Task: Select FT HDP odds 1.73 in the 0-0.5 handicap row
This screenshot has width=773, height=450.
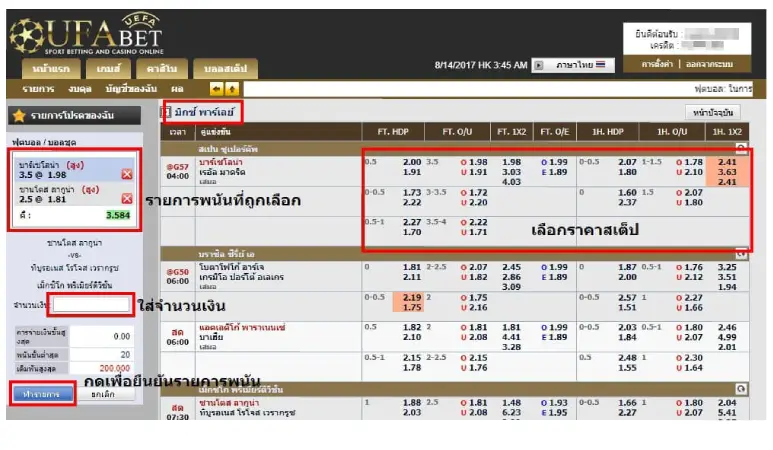Action: (x=412, y=192)
